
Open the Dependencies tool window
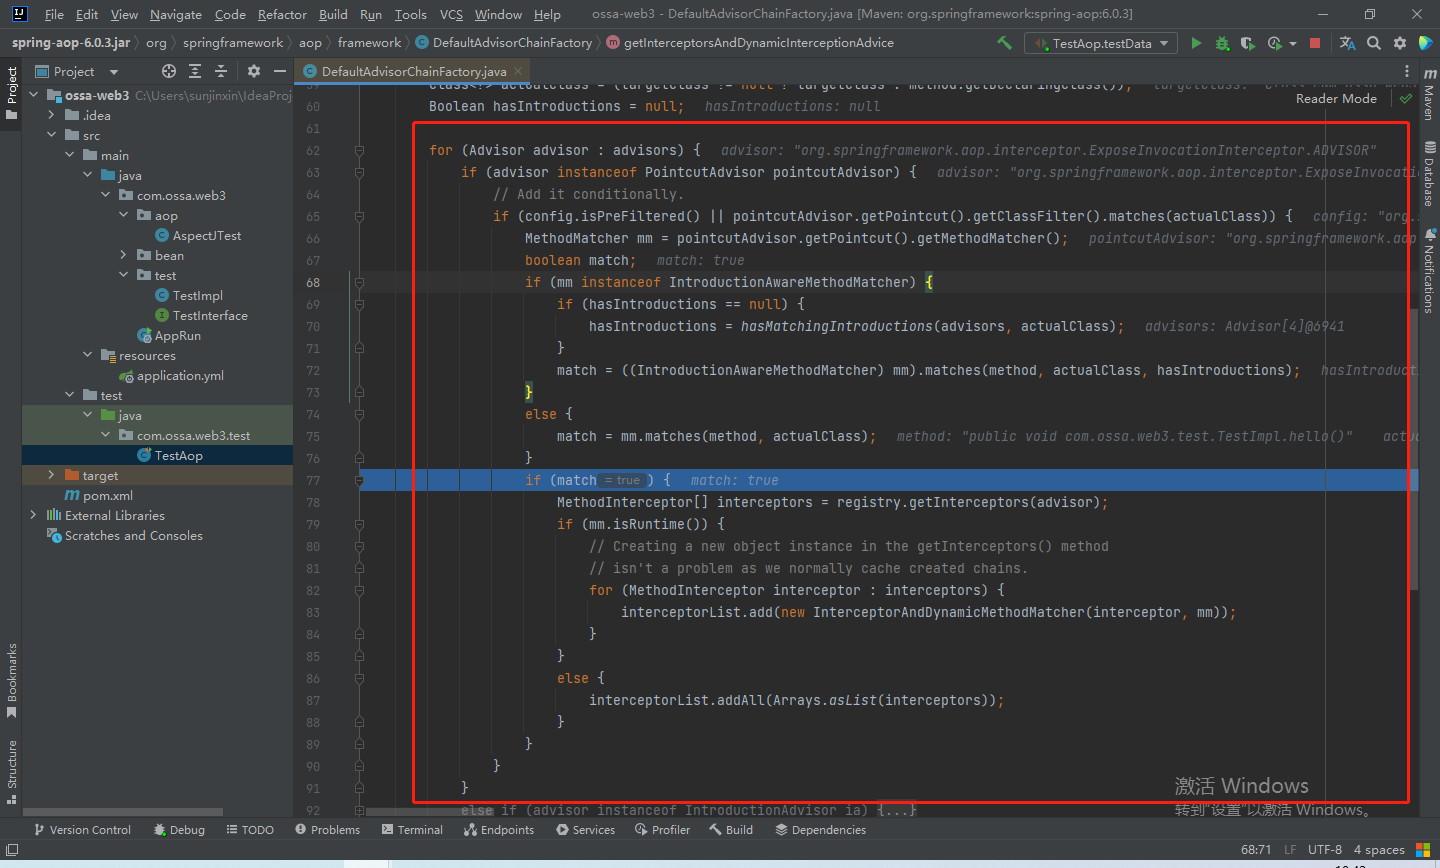(820, 830)
